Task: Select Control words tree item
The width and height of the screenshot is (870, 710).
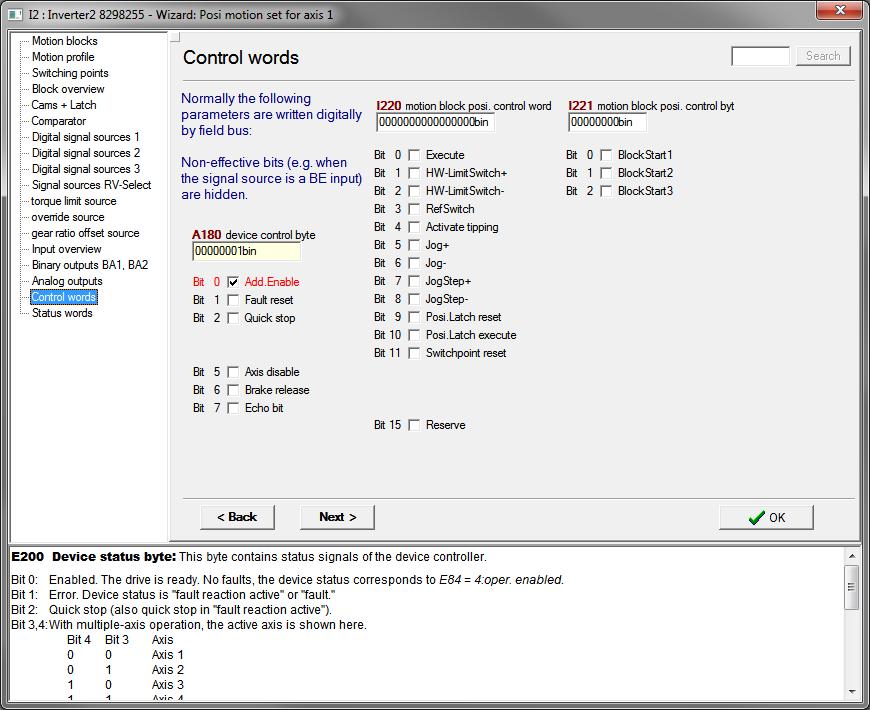Action: [x=63, y=297]
